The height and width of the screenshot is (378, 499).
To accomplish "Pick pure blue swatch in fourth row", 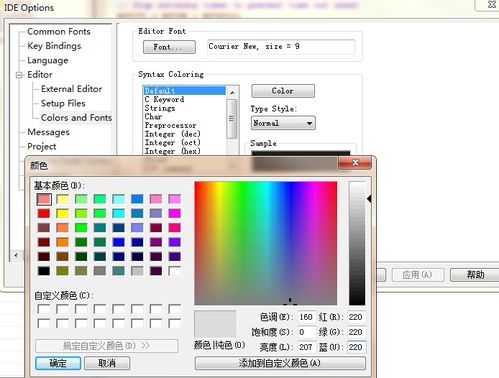I will pyautogui.click(x=118, y=242).
